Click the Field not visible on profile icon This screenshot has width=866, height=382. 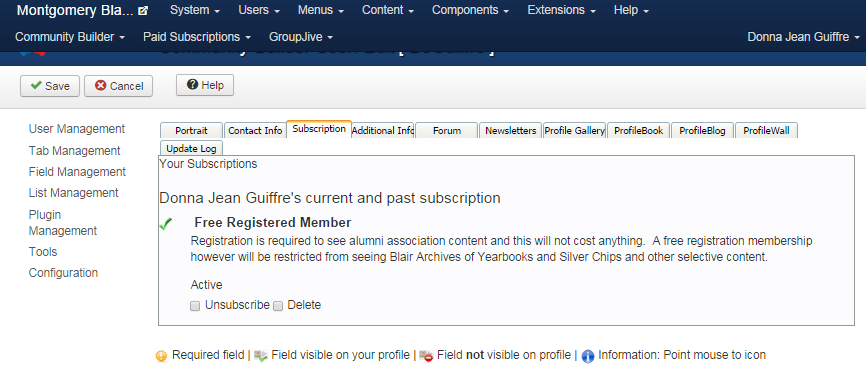pos(426,356)
